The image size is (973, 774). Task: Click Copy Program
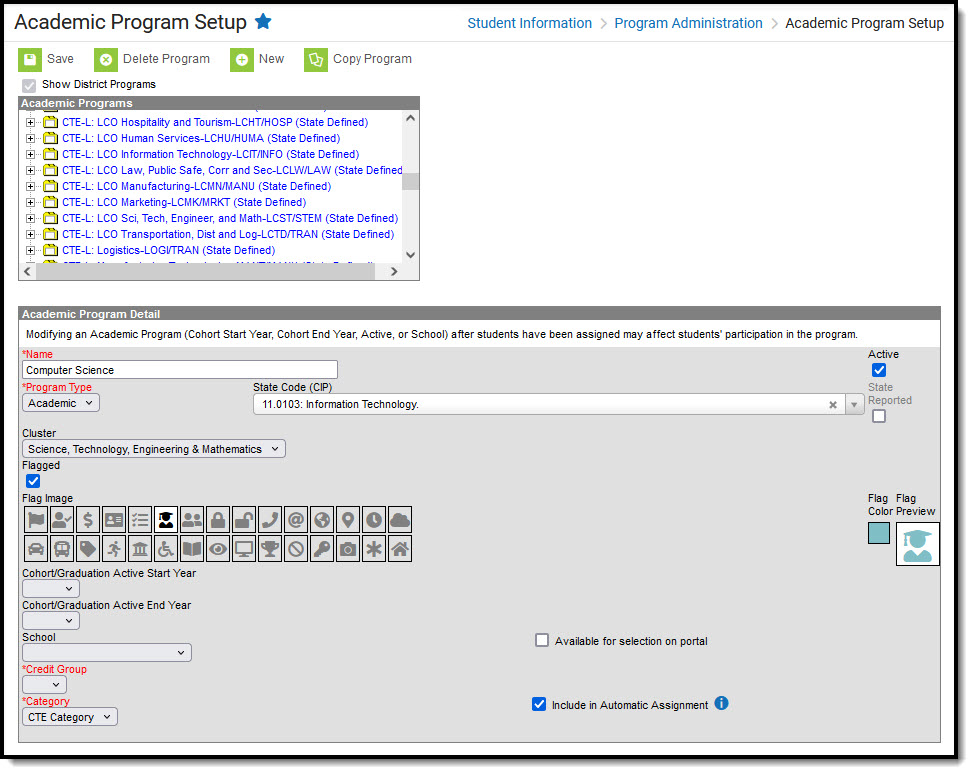pos(358,60)
